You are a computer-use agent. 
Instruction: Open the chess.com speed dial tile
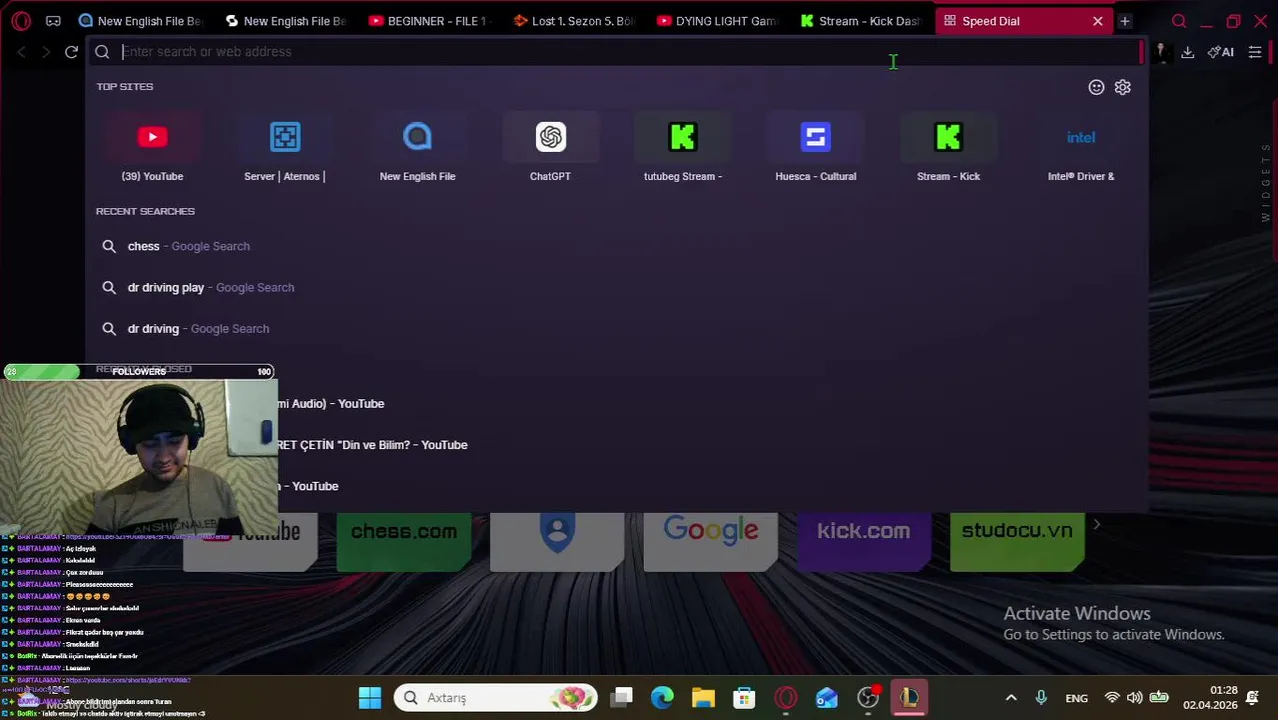[x=404, y=541]
